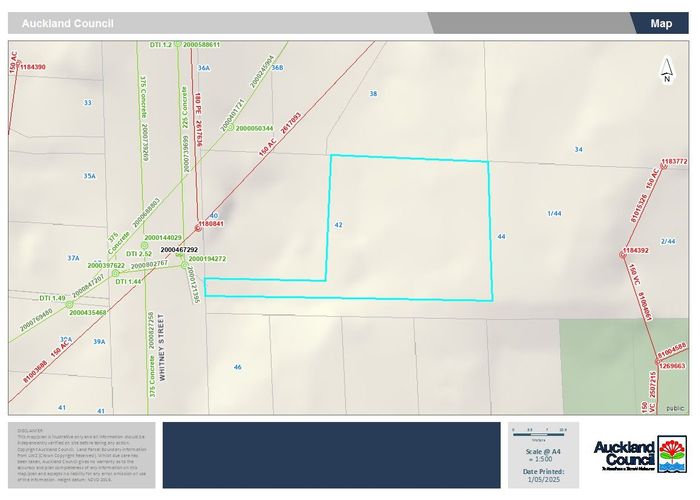Screen dimensions: 700x500
Task: Click the green label 2000121395
Action: 192,285
